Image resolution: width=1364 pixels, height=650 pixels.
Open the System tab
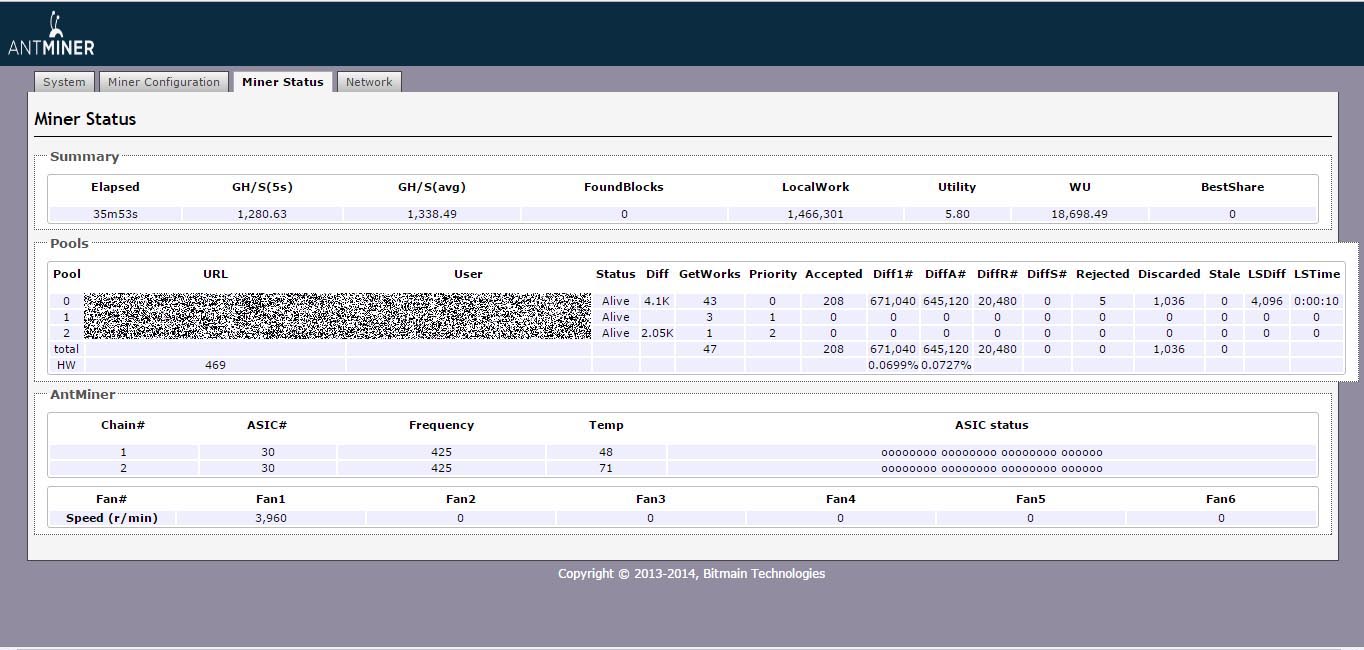coord(64,82)
